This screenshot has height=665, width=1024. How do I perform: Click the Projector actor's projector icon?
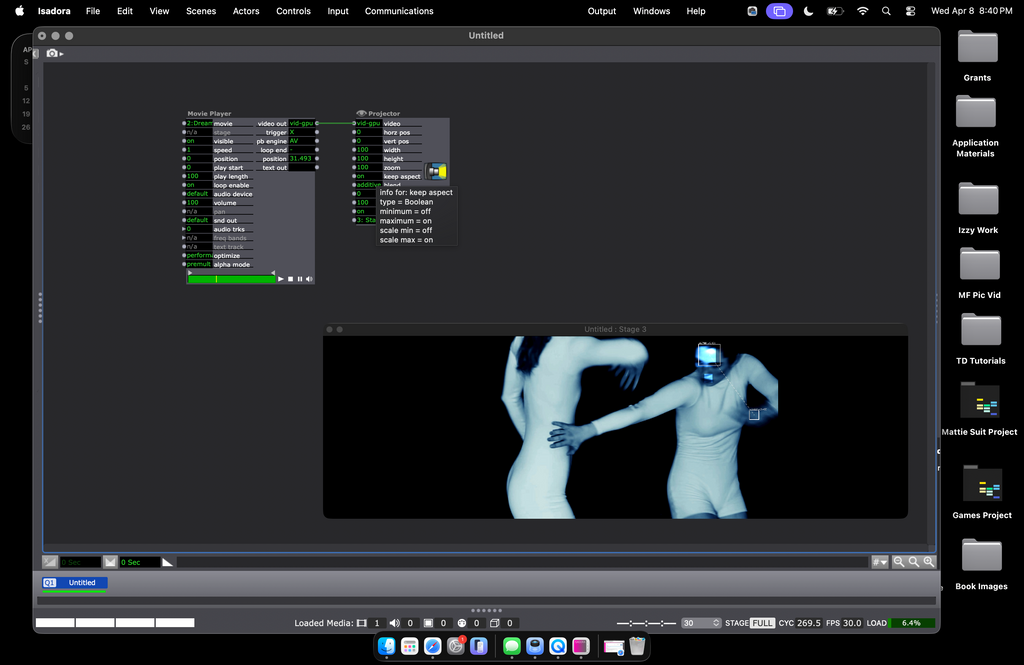tap(436, 172)
